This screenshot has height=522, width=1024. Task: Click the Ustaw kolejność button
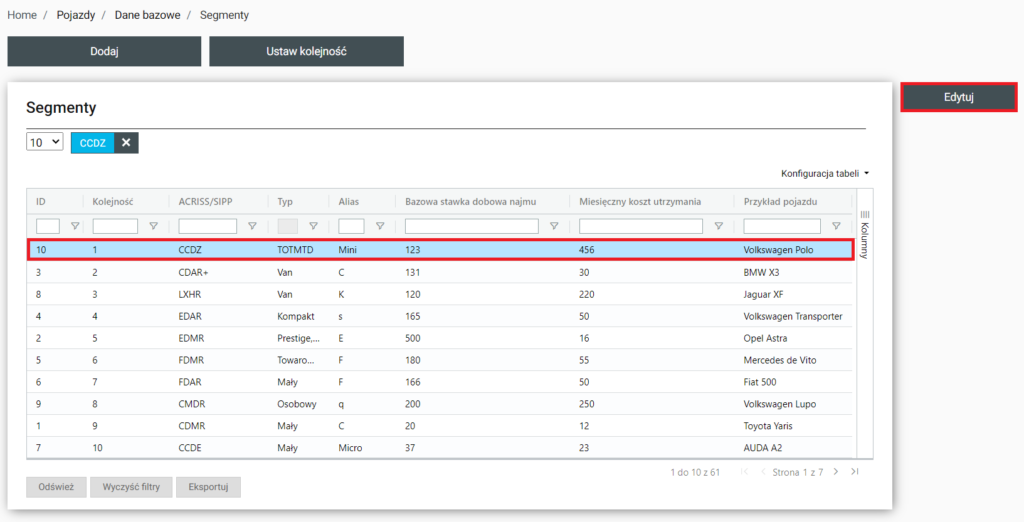click(x=306, y=51)
